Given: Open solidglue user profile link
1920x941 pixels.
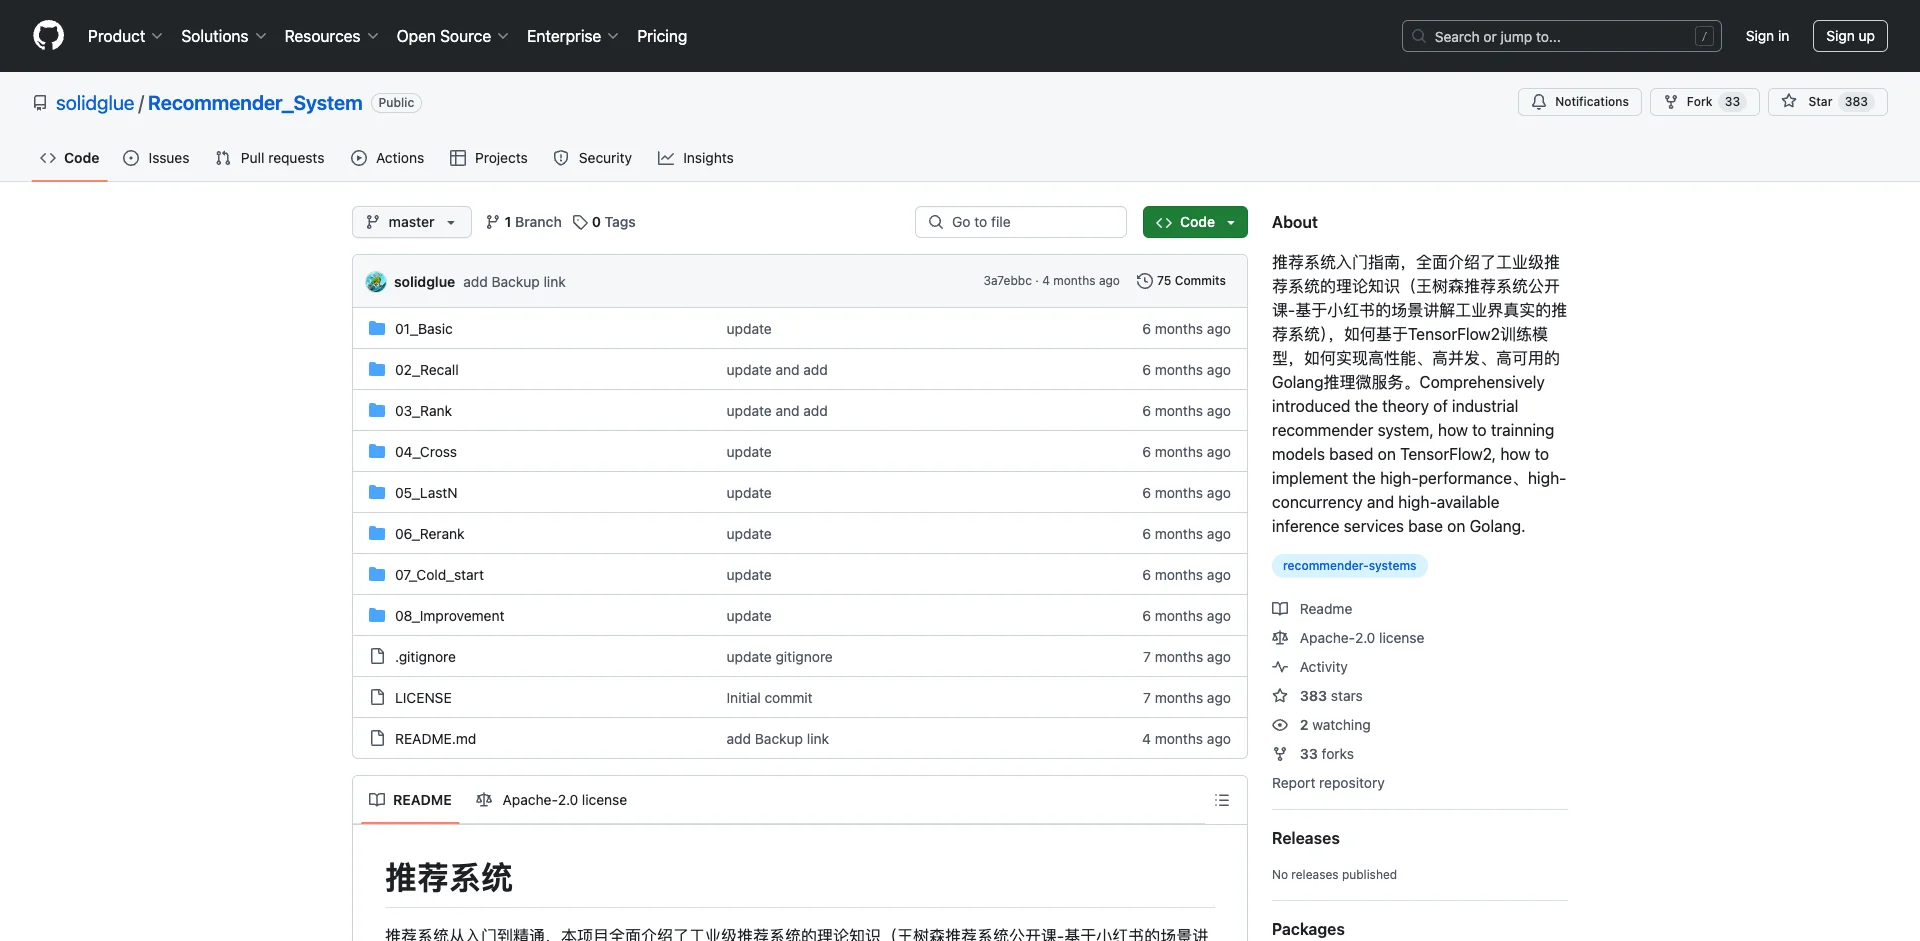Looking at the screenshot, I should click(x=95, y=103).
